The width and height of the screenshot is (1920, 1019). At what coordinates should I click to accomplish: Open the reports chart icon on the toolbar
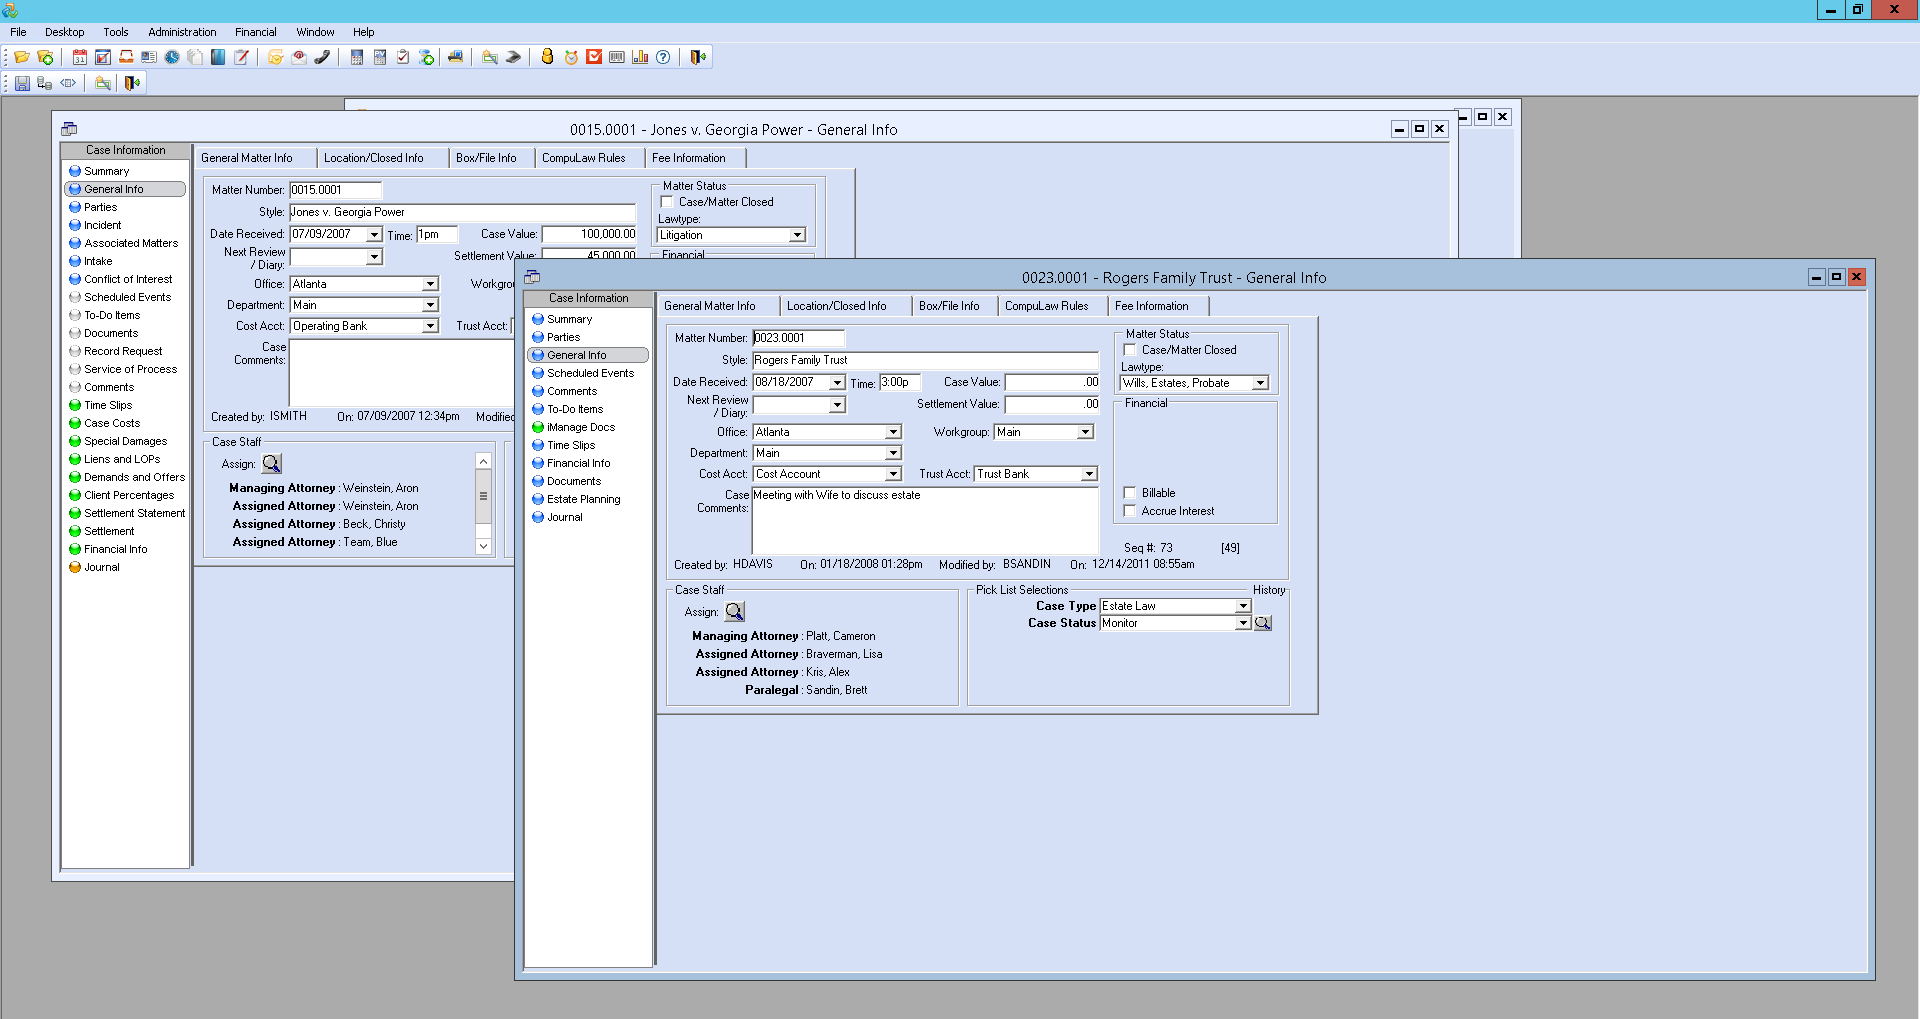point(640,57)
